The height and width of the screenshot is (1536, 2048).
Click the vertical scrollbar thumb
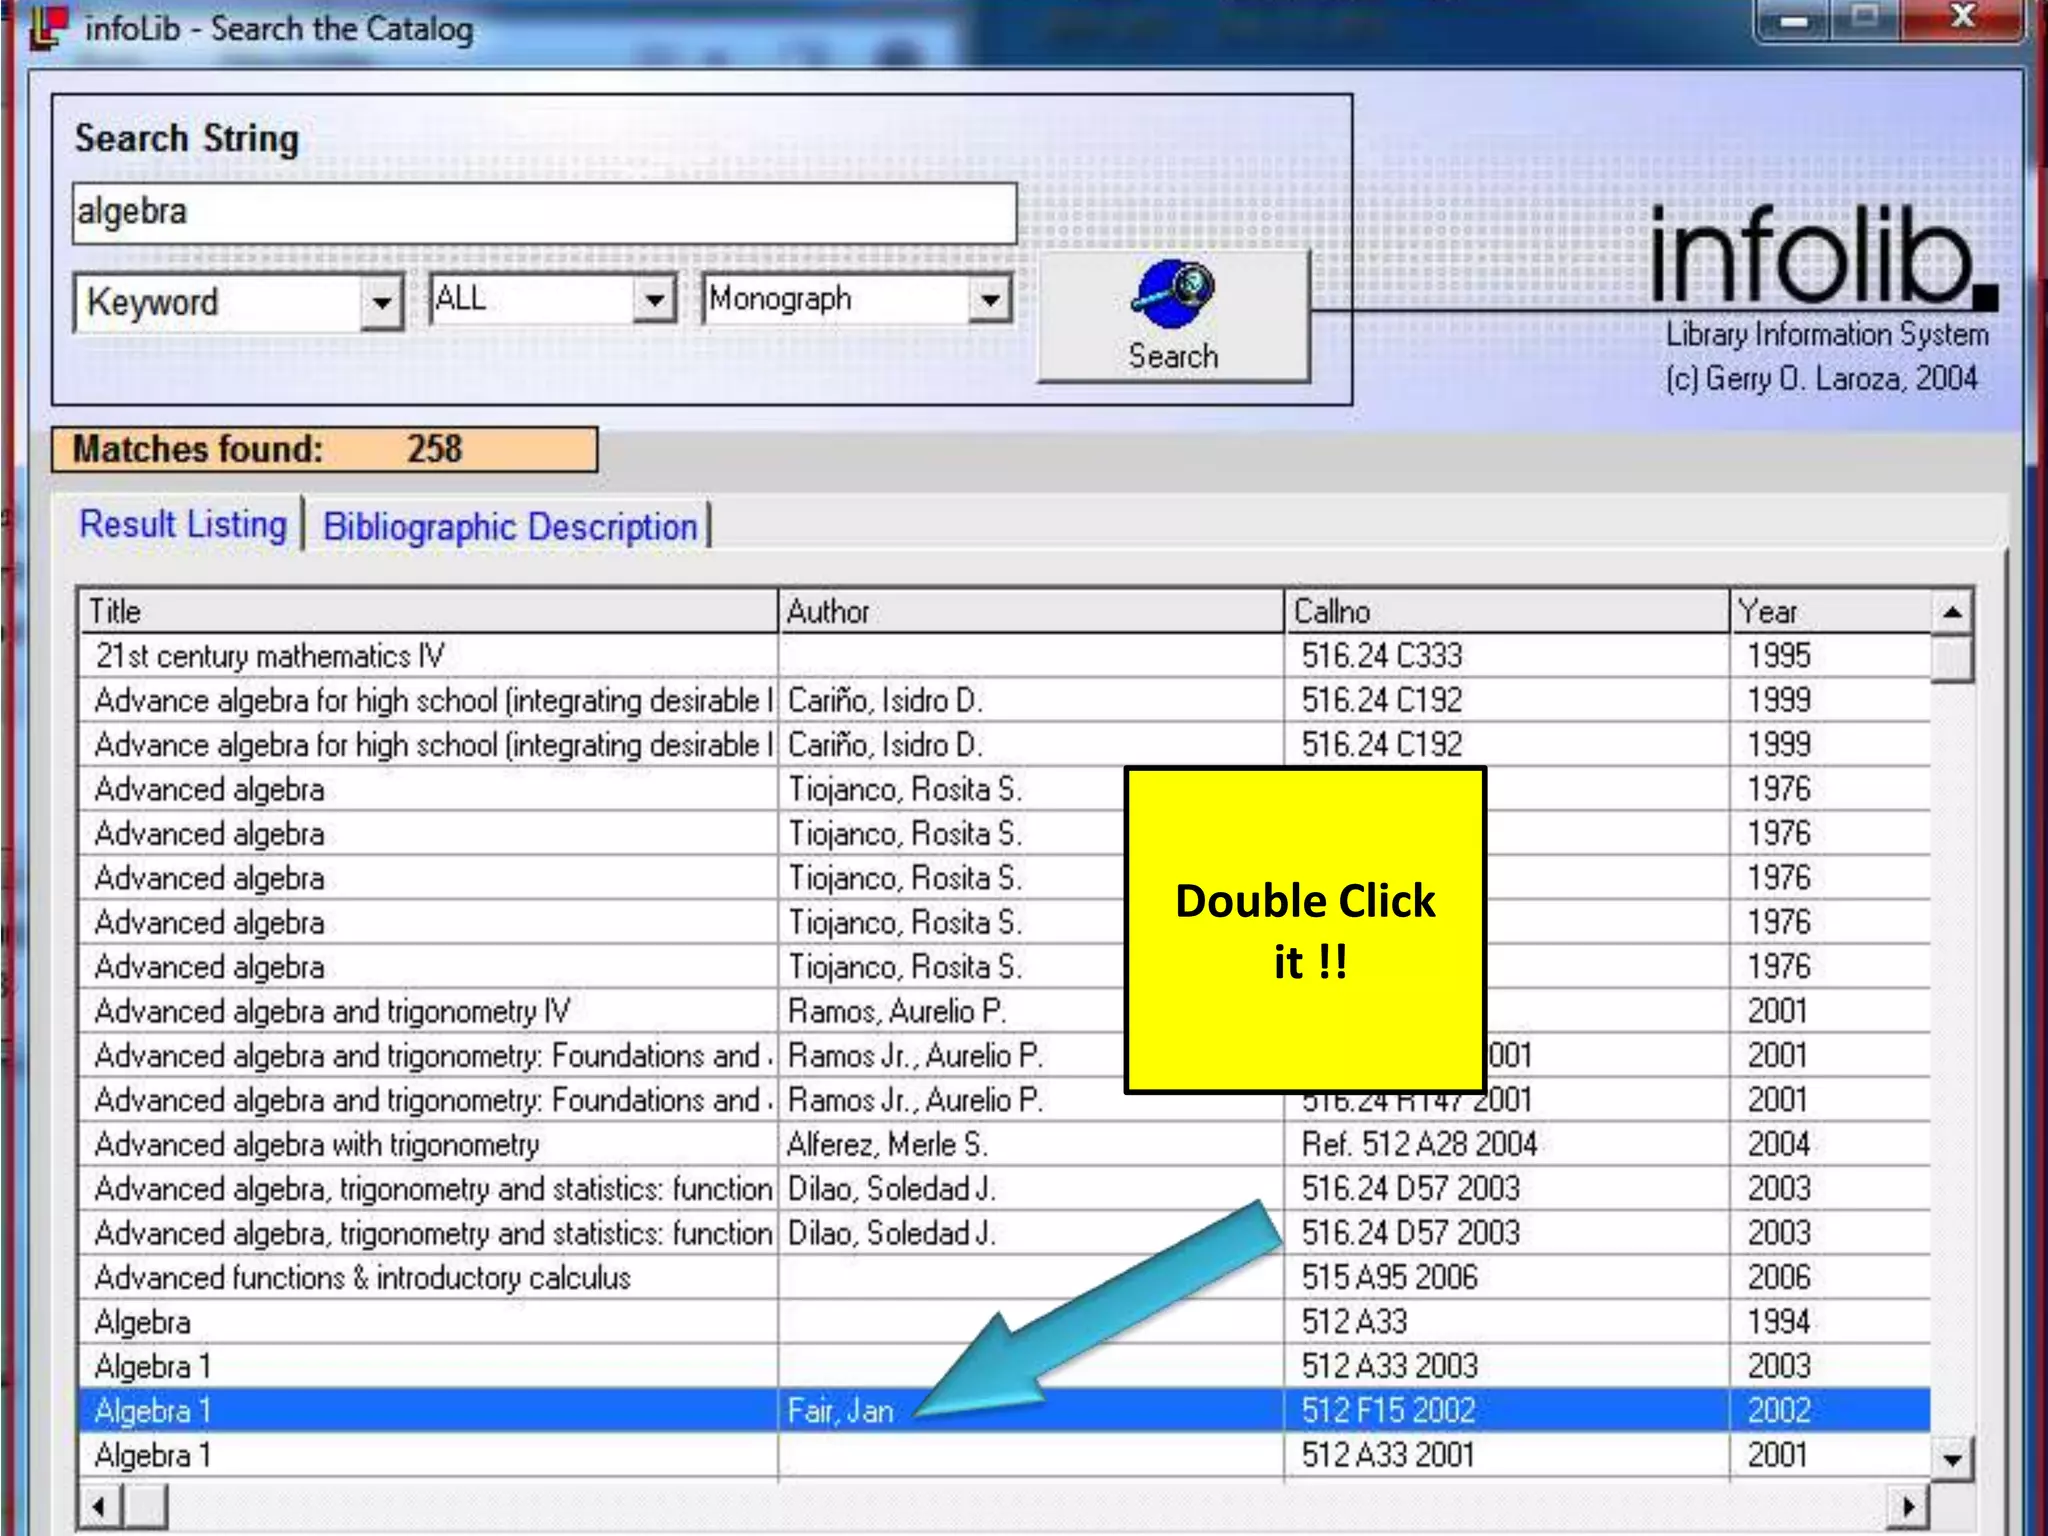(1951, 660)
